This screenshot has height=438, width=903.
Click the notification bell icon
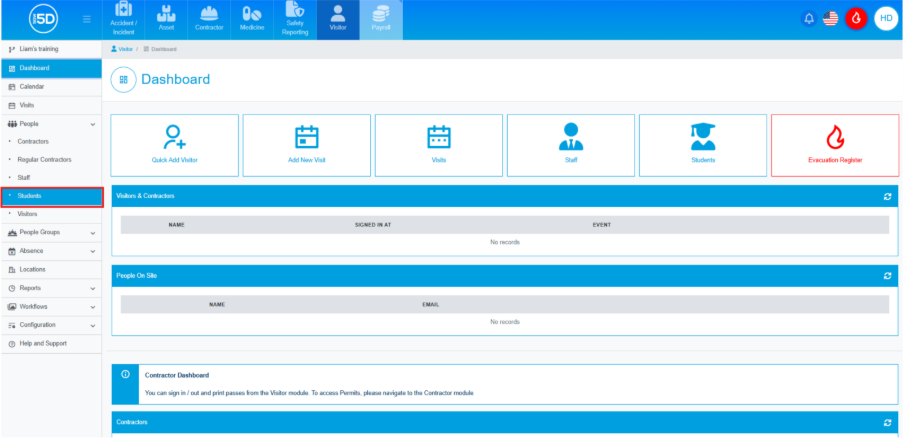point(809,19)
